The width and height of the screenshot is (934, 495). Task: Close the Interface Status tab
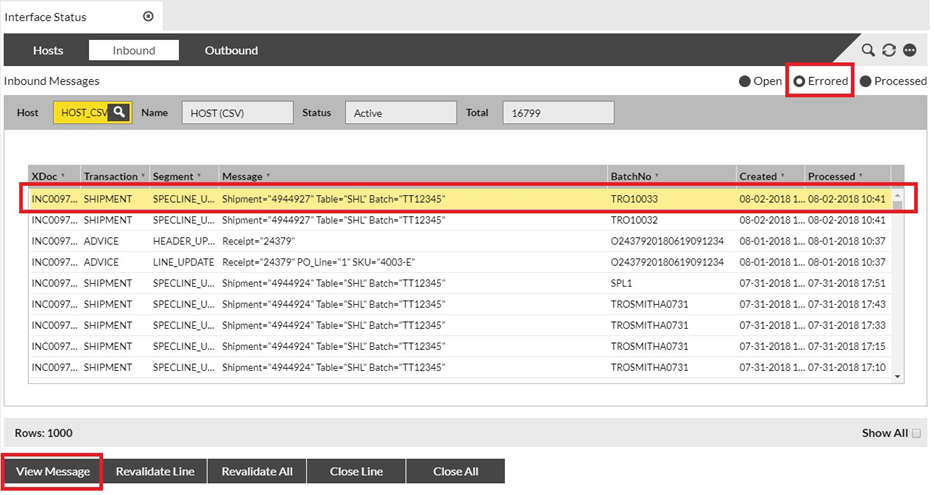(148, 16)
